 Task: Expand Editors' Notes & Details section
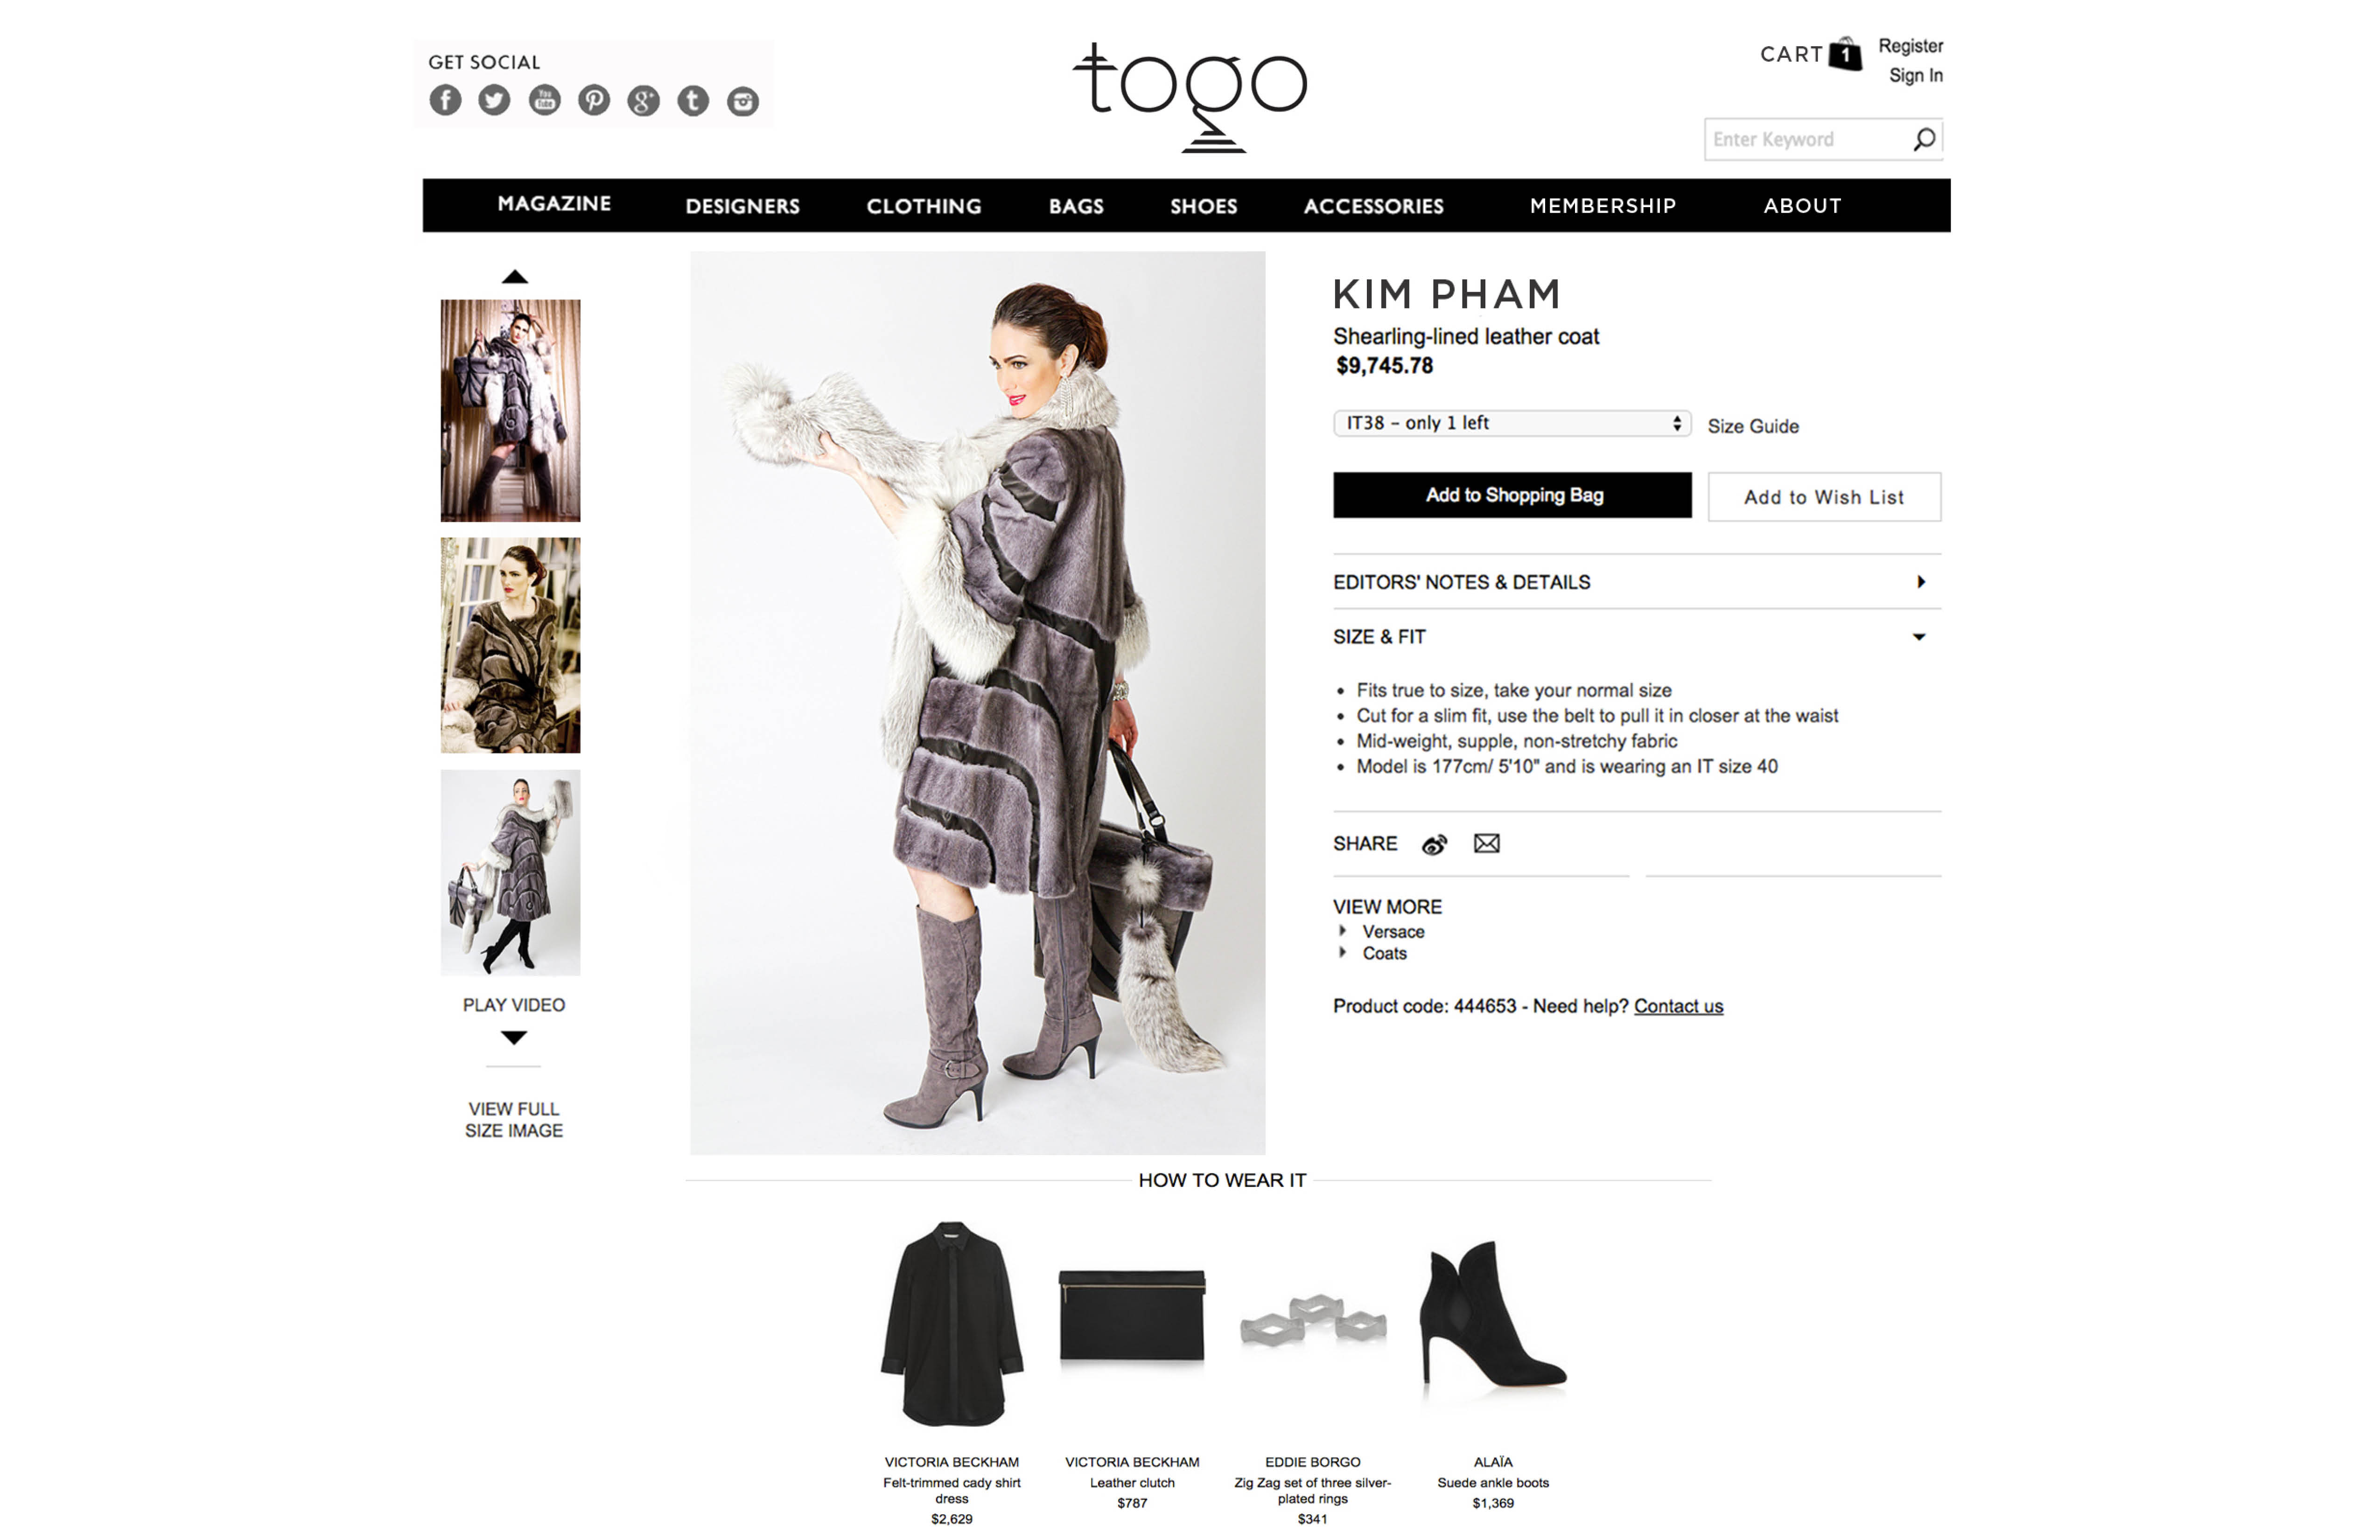[1637, 582]
